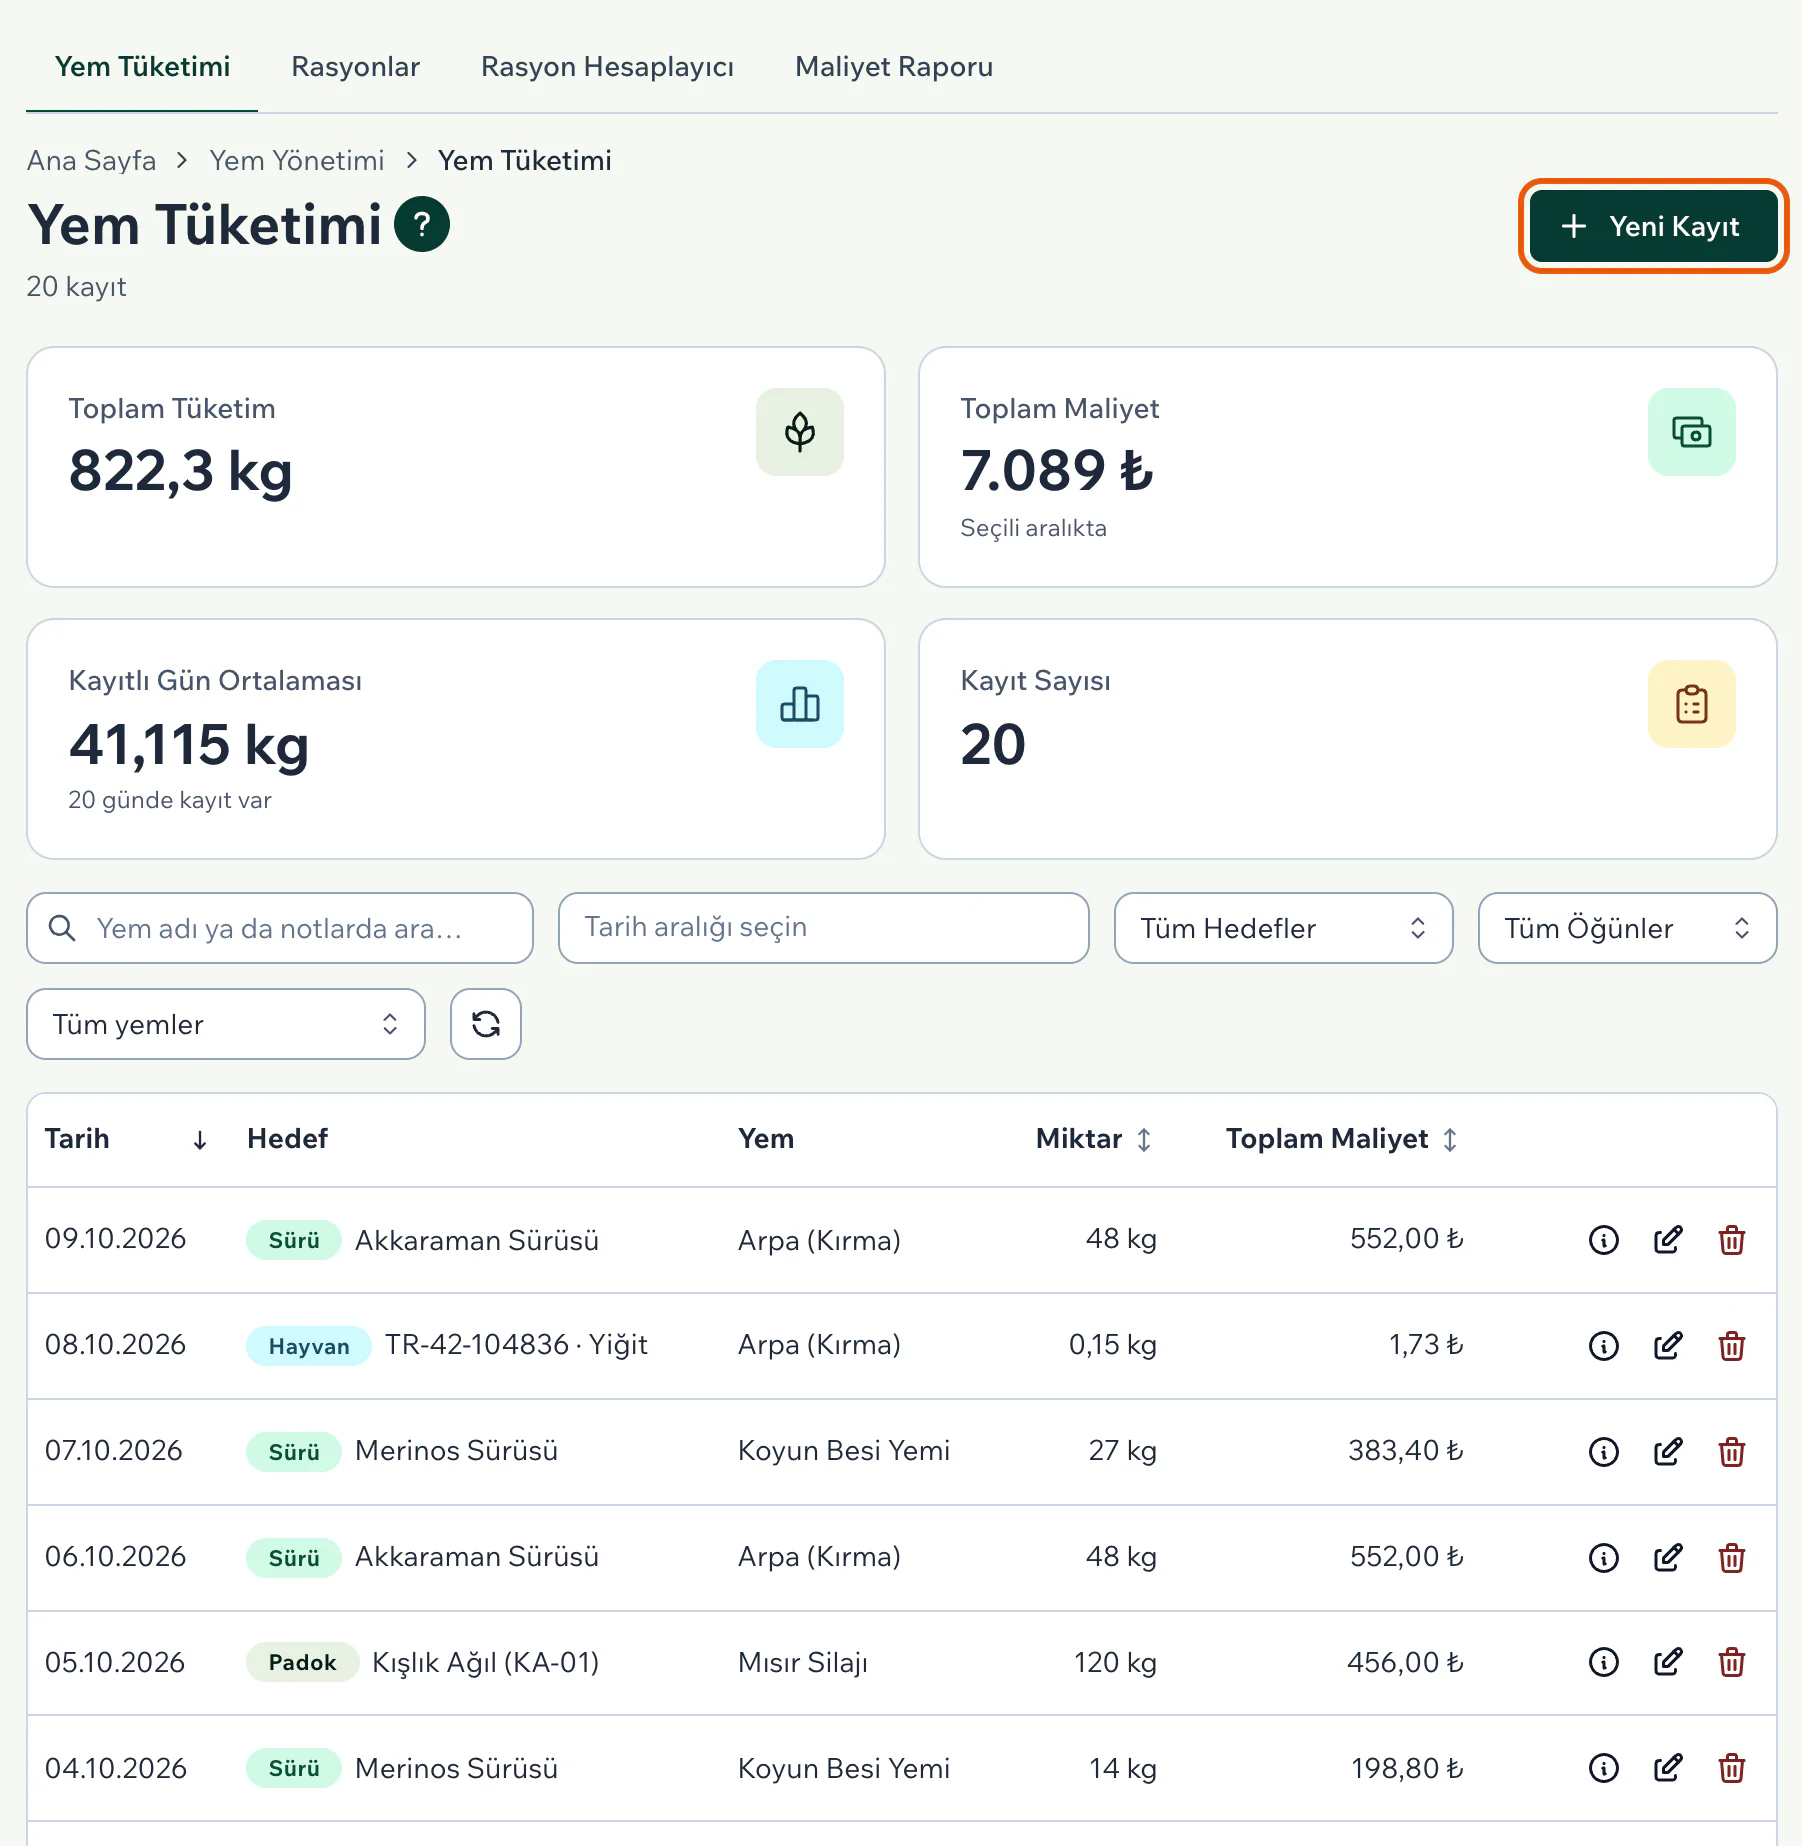Click the Tarih aralığı seçin field
Image resolution: width=1802 pixels, height=1846 pixels.
coord(824,928)
